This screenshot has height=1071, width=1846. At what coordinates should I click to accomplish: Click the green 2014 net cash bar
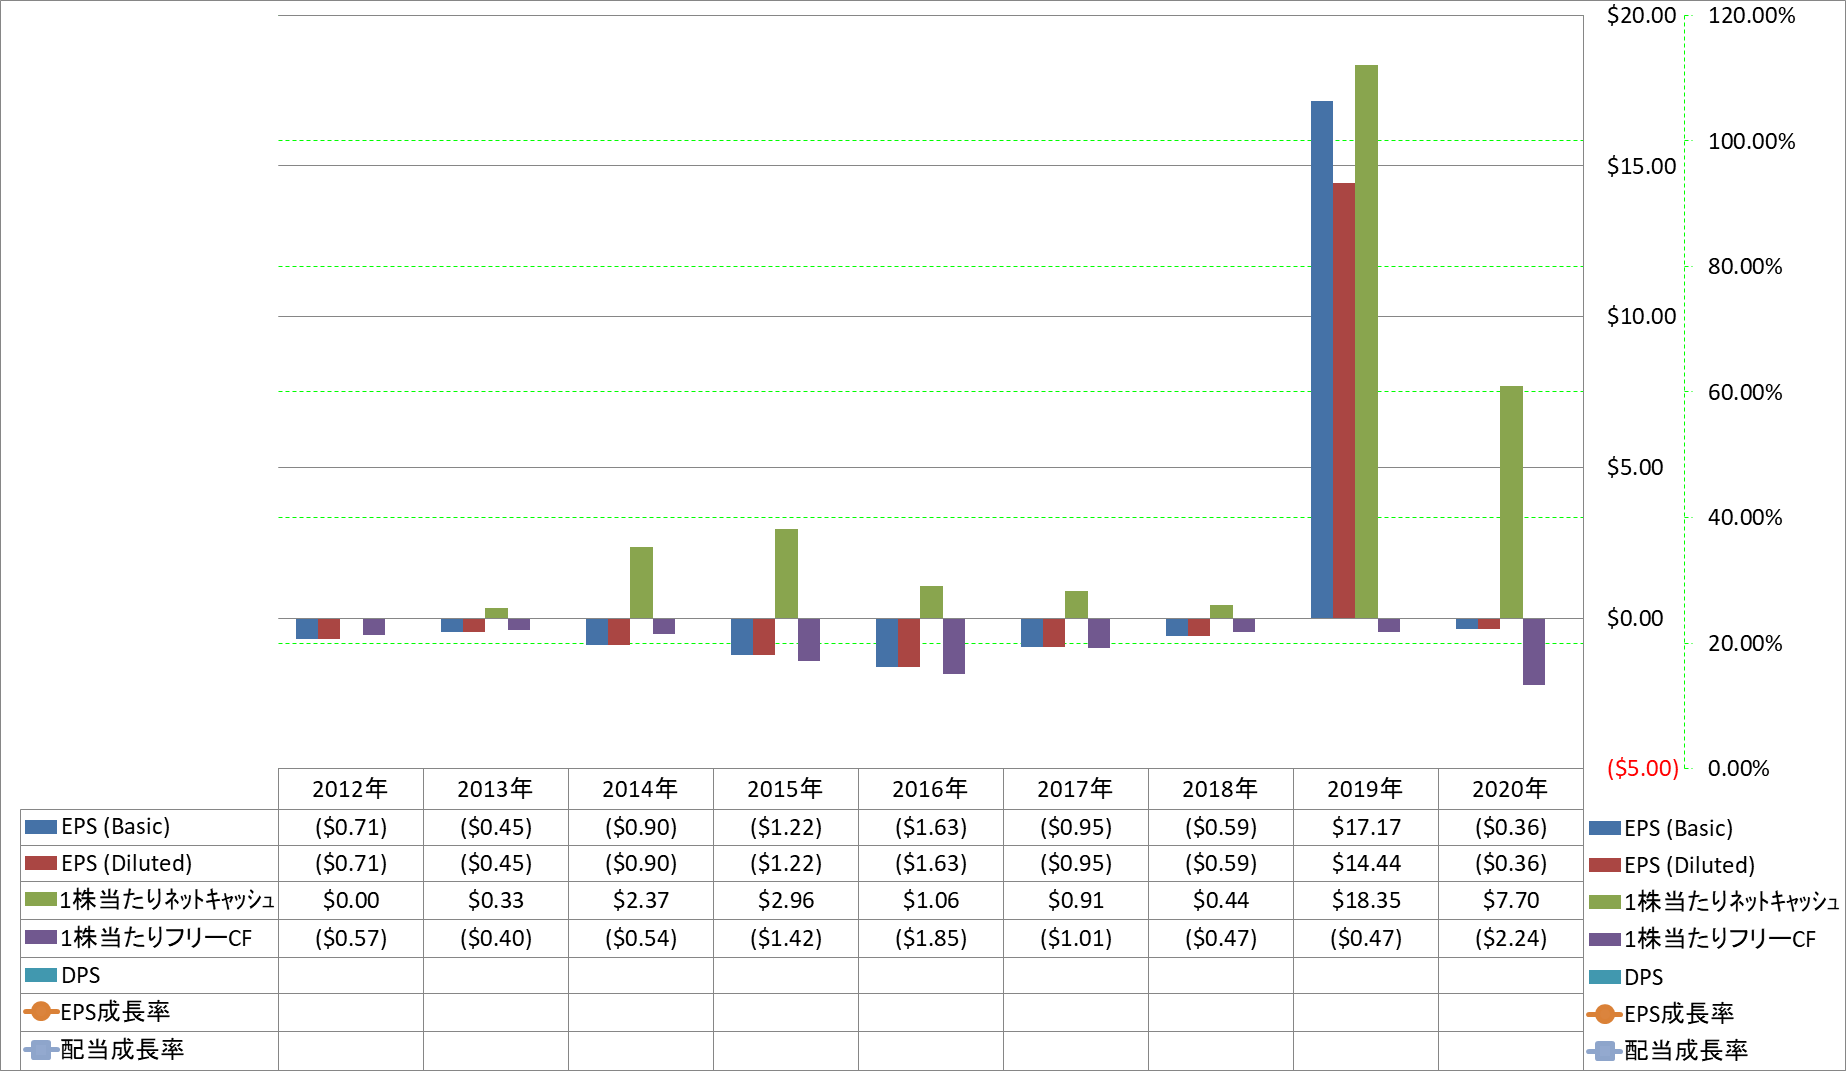(641, 582)
